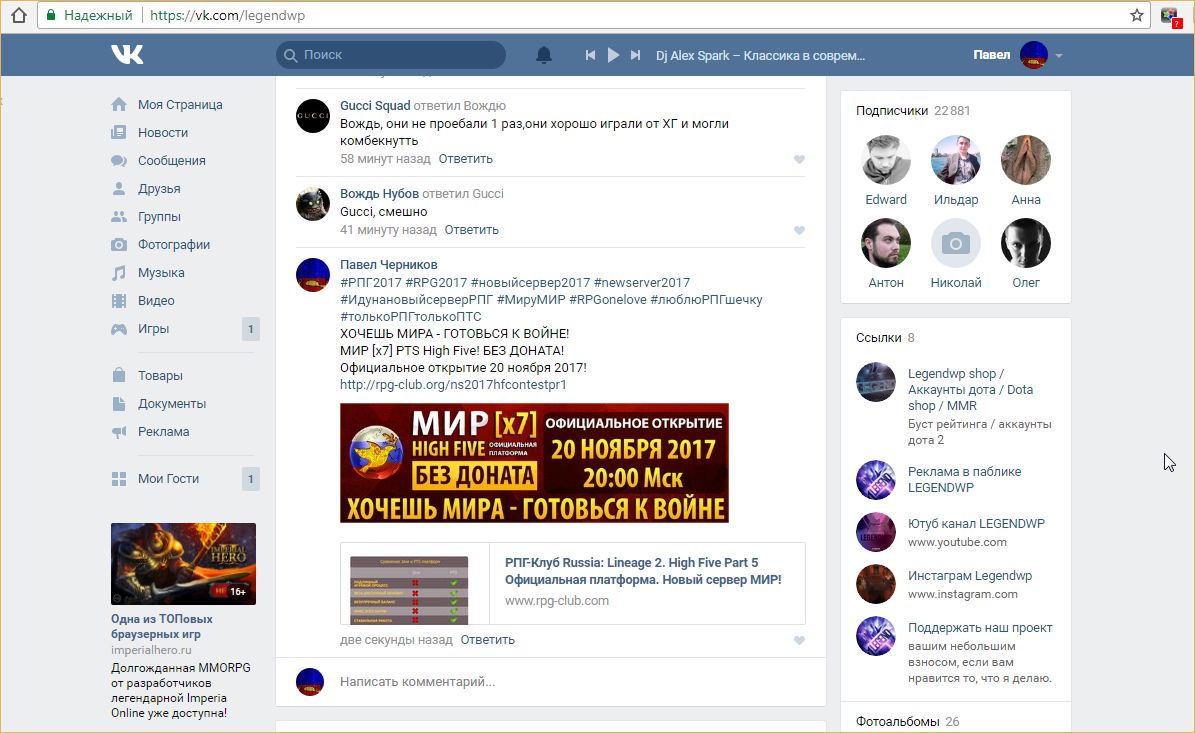The width and height of the screenshot is (1195, 733).
Task: Click the browser extension icon
Action: (1170, 15)
